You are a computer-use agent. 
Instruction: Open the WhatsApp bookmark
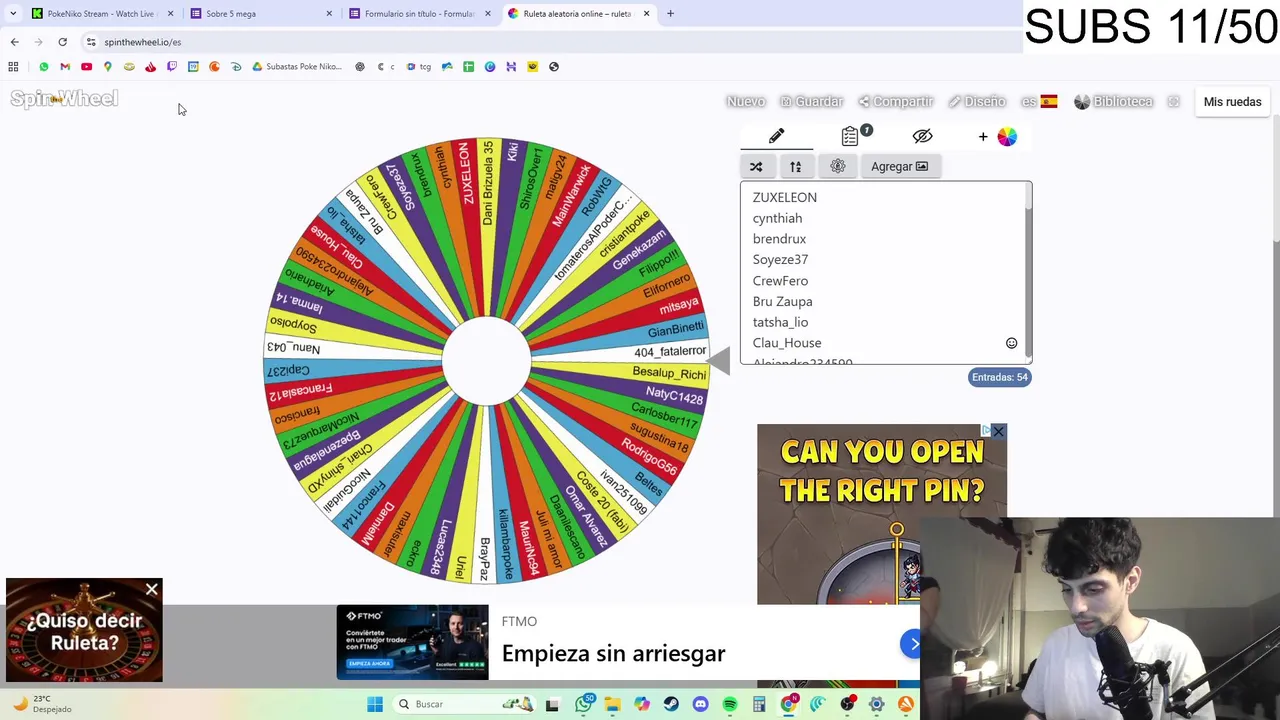tap(43, 67)
